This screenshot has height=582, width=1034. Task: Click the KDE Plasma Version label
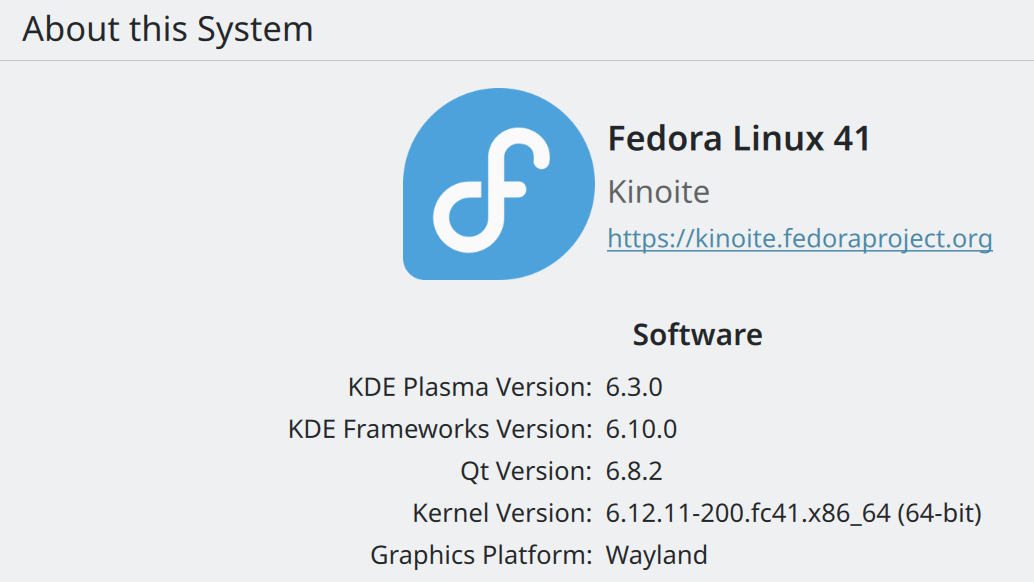[x=469, y=387]
